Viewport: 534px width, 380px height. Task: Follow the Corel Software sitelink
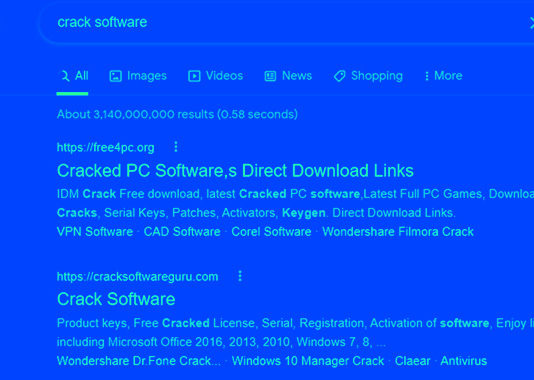pos(271,232)
